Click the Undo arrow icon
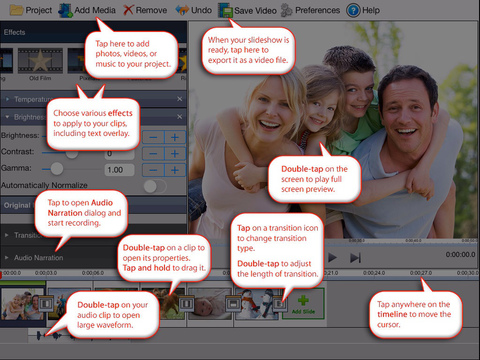Image resolution: width=480 pixels, height=360 pixels. pyautogui.click(x=182, y=10)
